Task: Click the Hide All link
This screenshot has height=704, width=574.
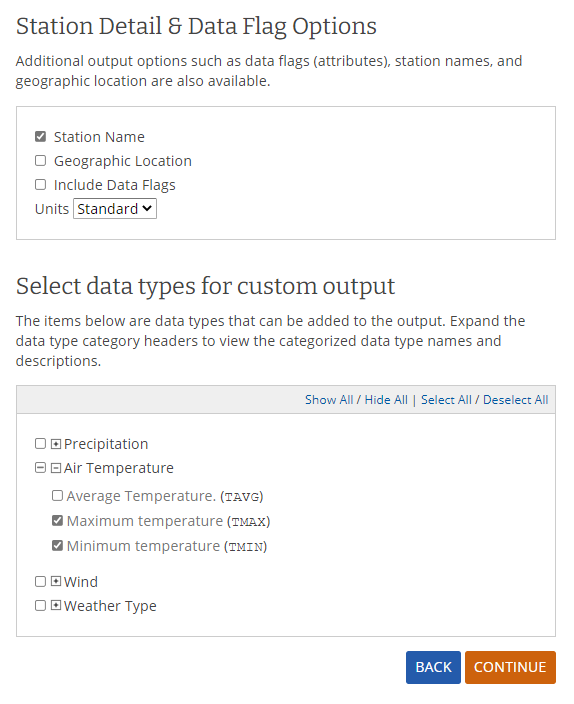Action: (386, 400)
